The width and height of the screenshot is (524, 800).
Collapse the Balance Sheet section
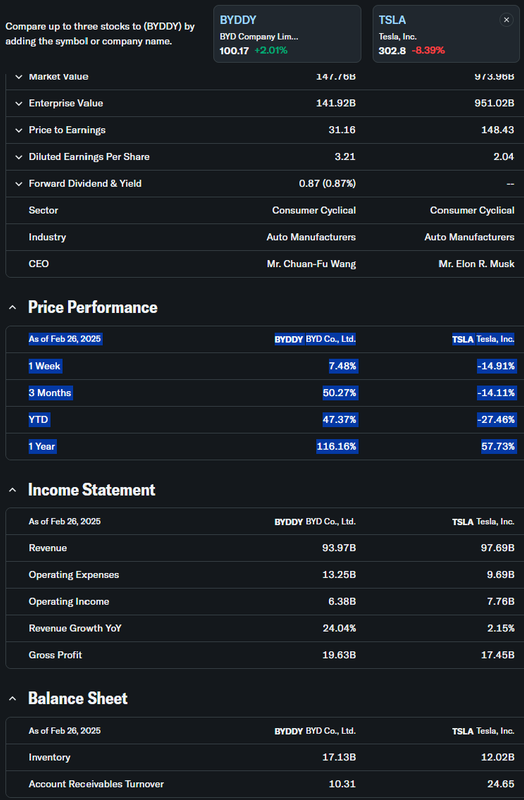[x=13, y=698]
